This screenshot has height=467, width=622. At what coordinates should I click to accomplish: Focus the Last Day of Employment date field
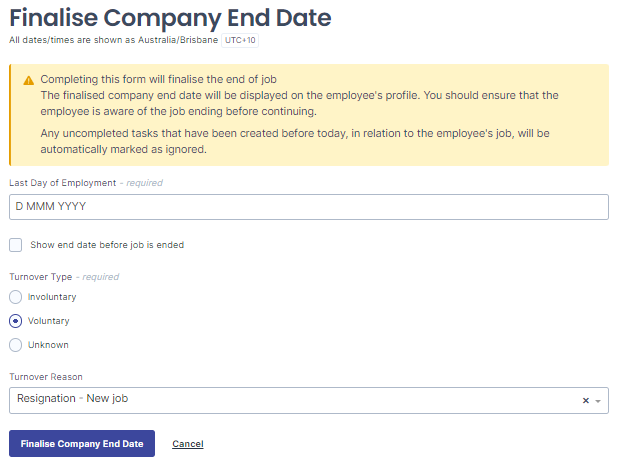tap(309, 207)
